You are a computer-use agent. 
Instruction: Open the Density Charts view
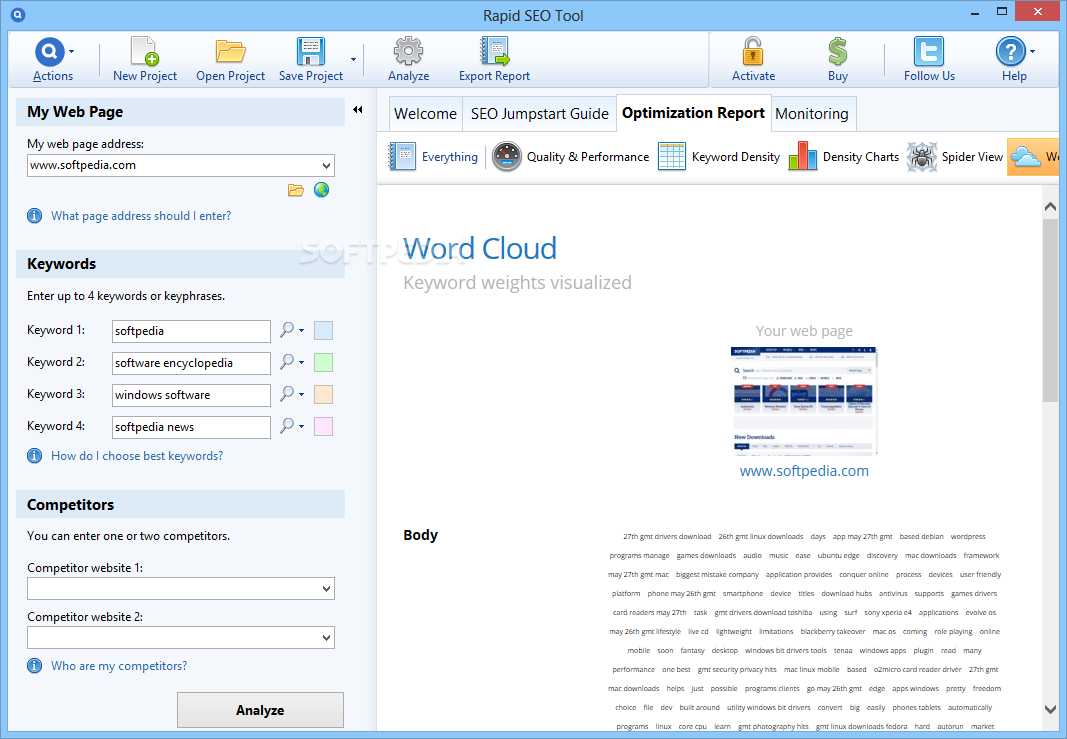(x=843, y=157)
